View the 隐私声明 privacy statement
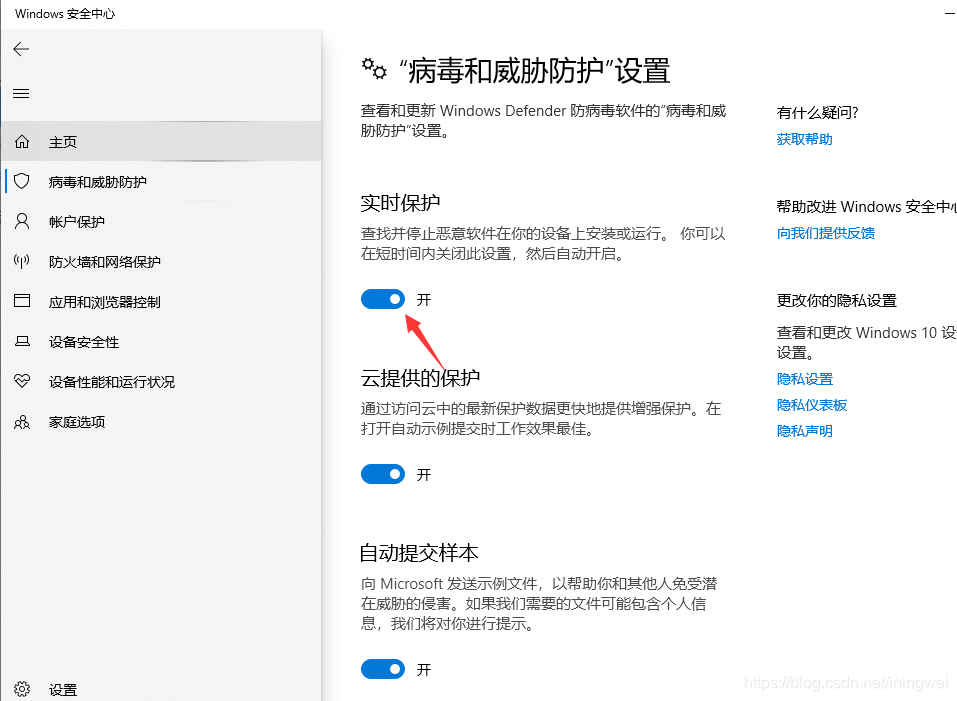This screenshot has height=701, width=957. pos(804,430)
